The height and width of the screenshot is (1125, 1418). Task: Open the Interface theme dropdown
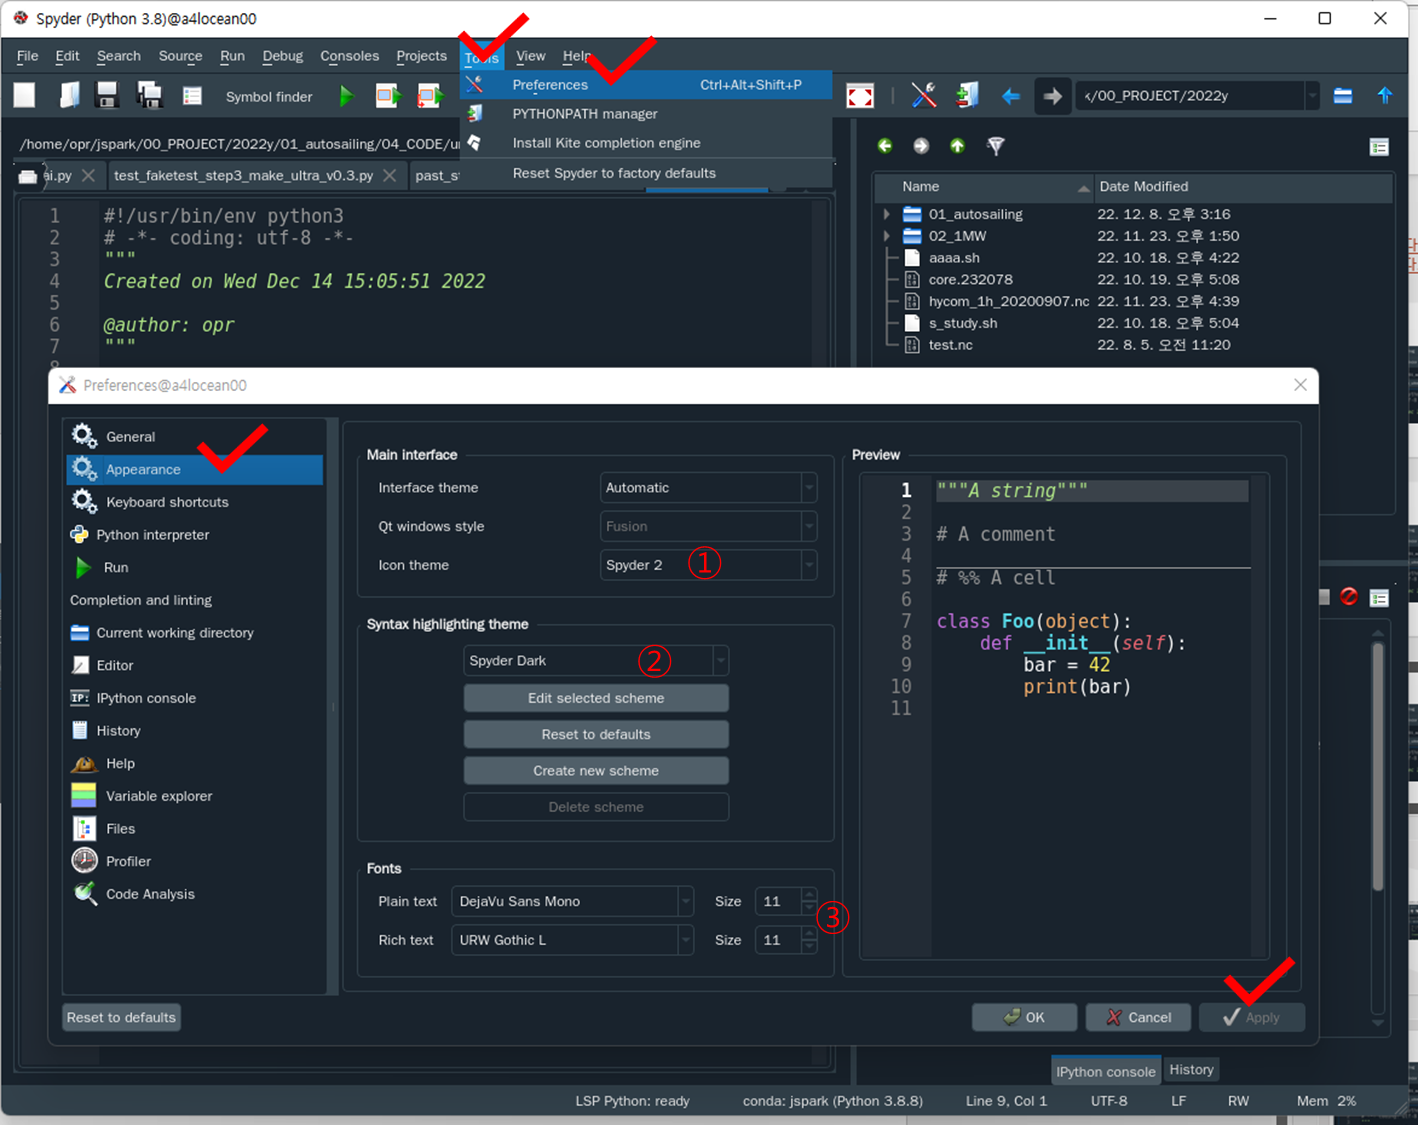point(709,488)
